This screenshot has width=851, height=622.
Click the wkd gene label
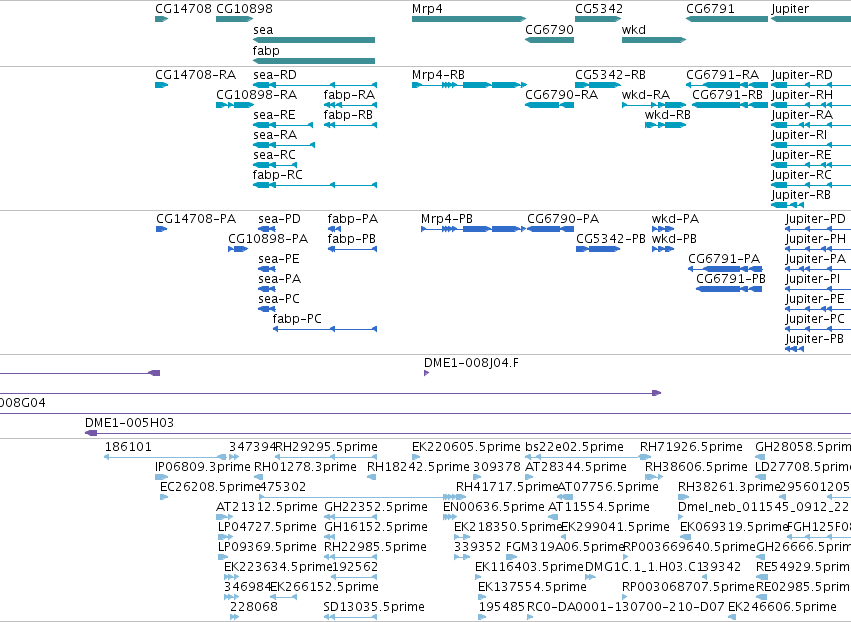pos(634,30)
